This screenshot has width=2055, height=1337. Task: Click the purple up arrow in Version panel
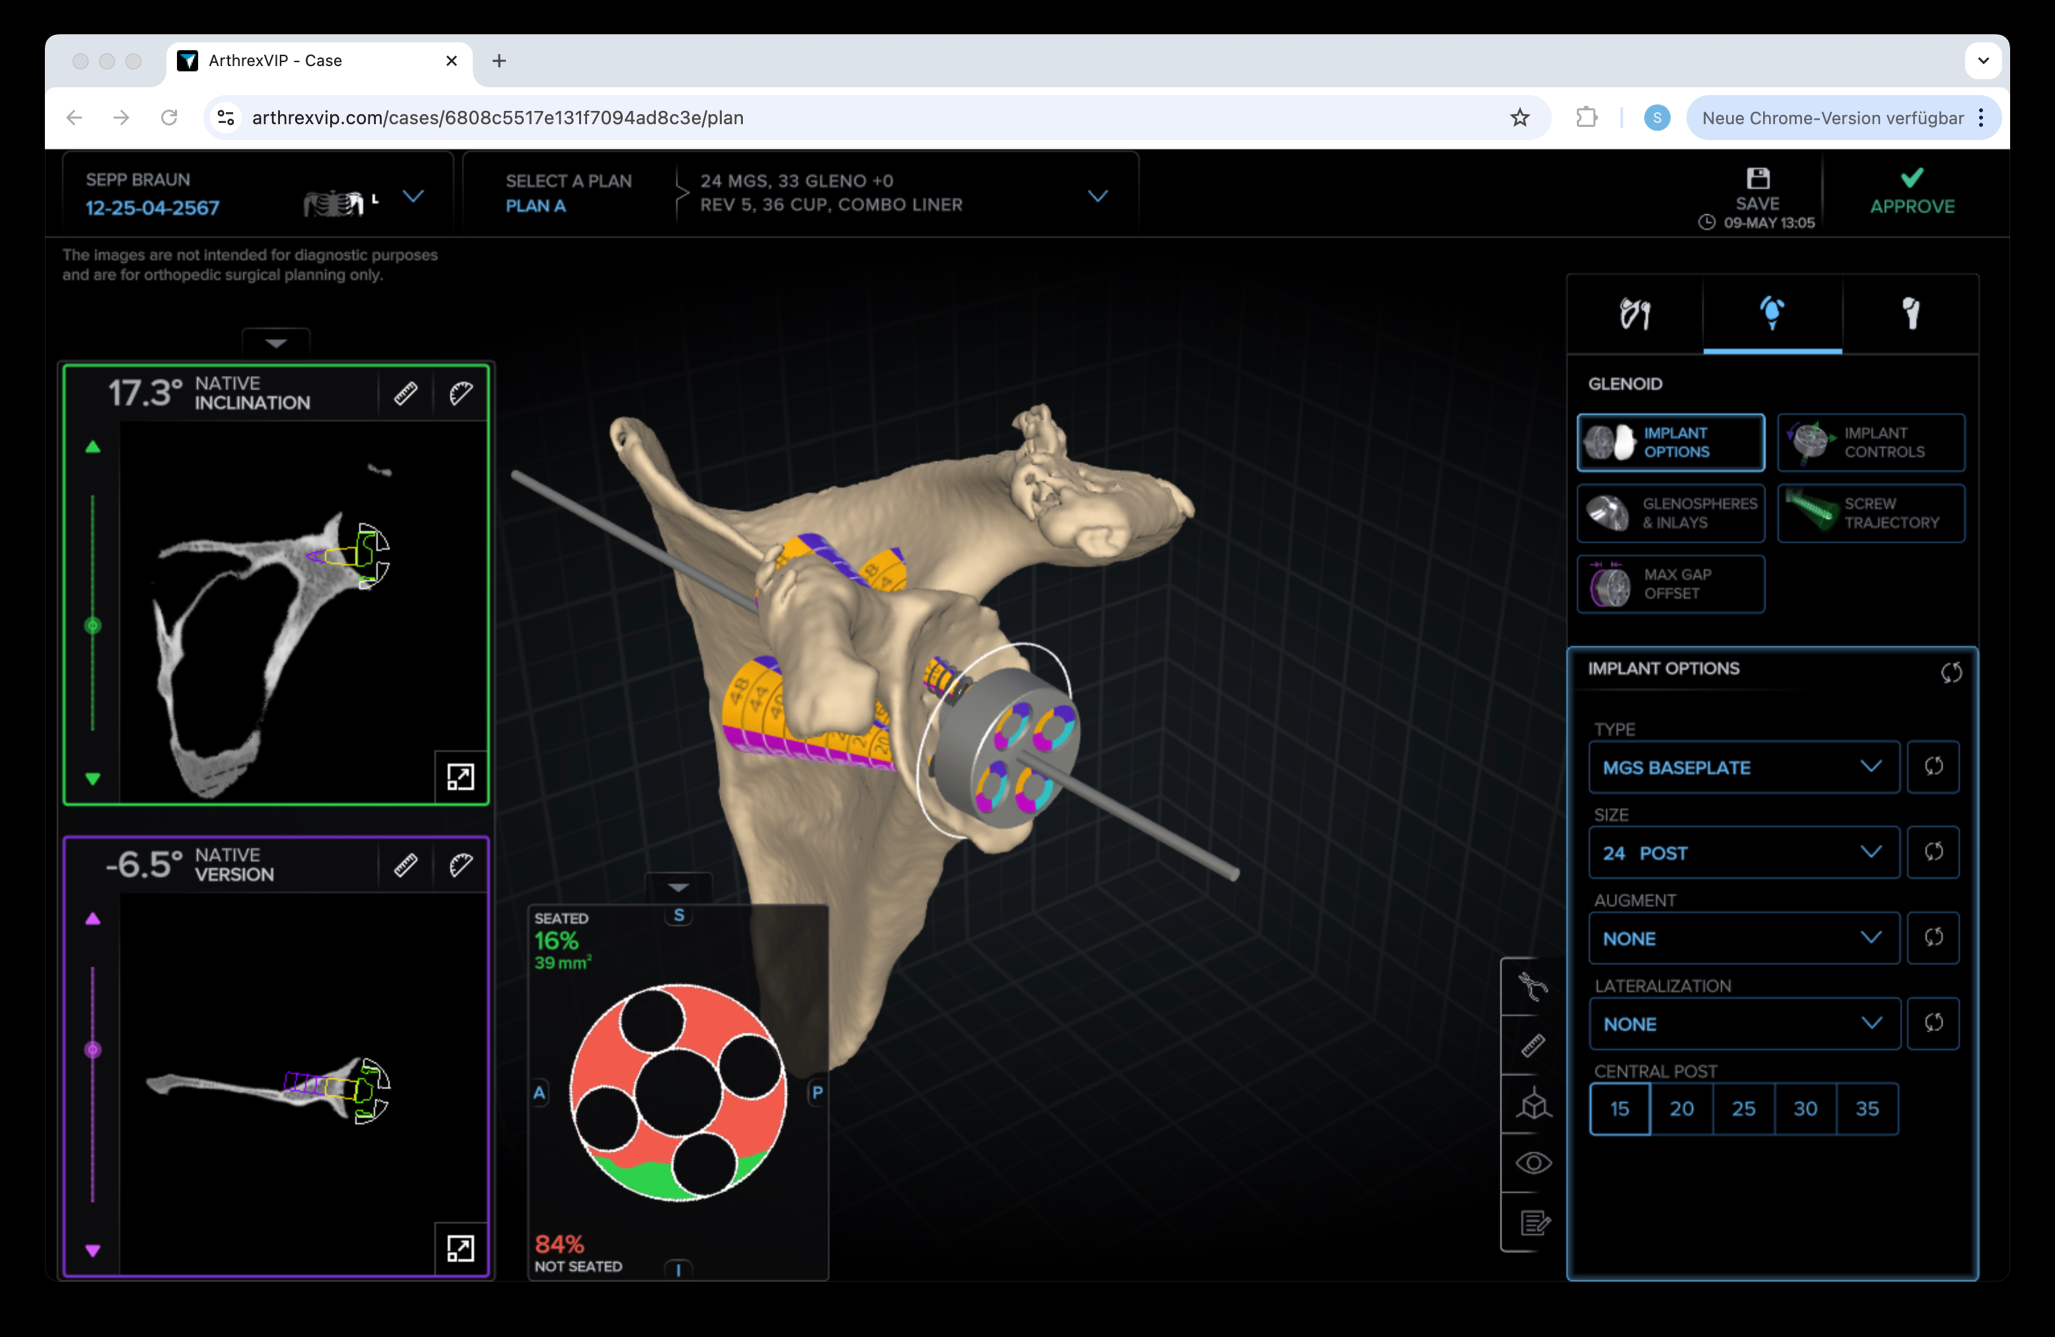point(93,918)
